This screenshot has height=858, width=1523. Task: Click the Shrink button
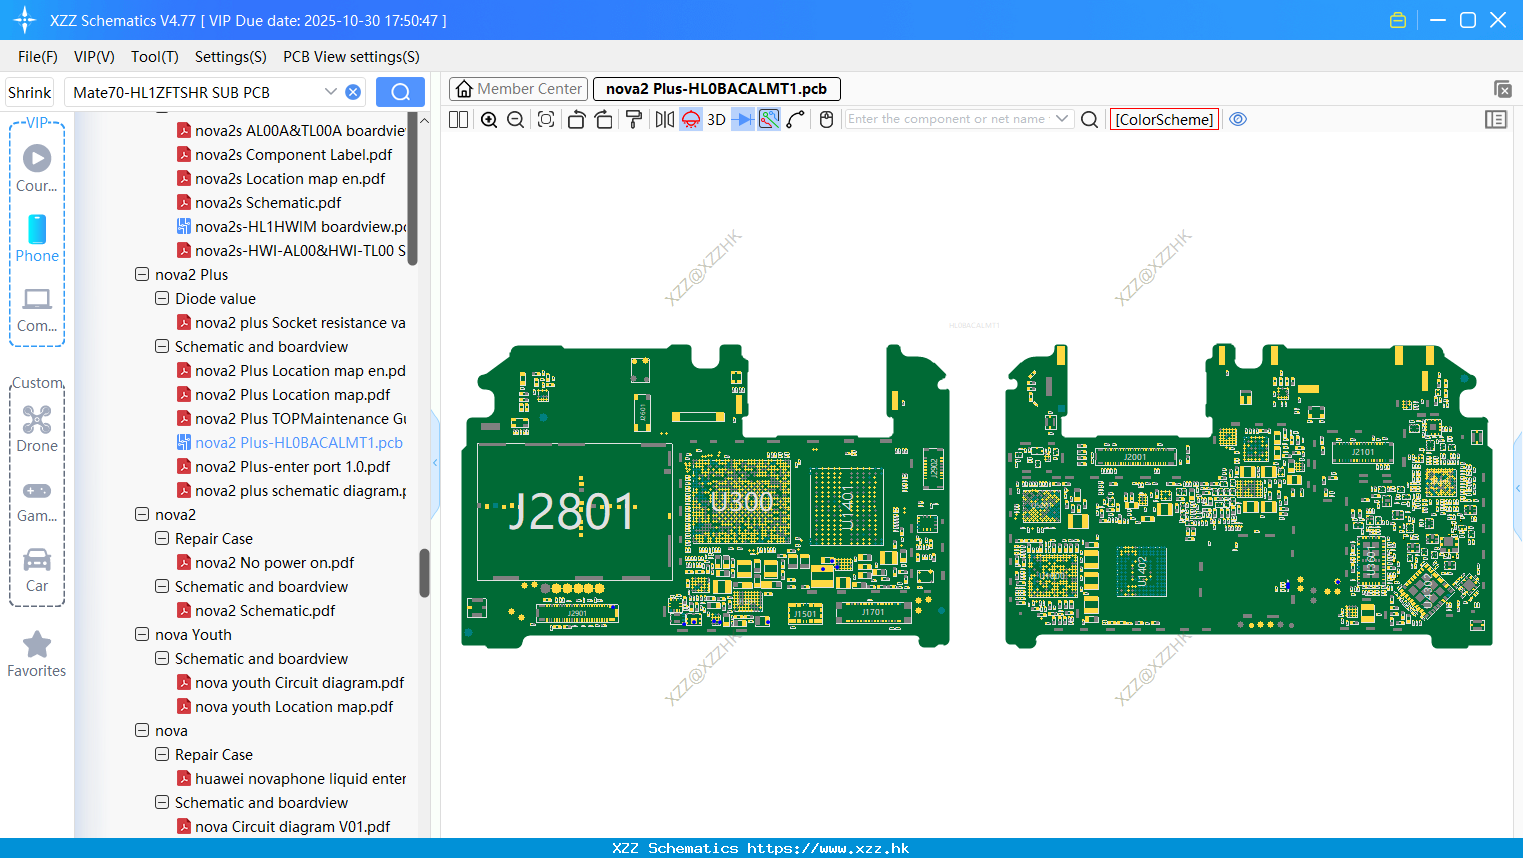coord(30,92)
